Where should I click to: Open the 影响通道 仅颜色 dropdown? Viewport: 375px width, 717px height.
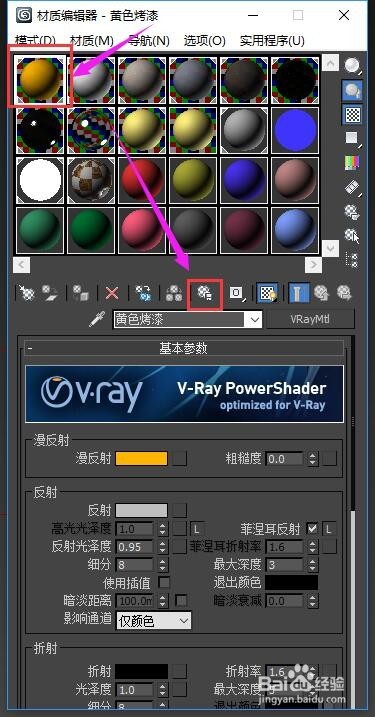click(x=154, y=621)
